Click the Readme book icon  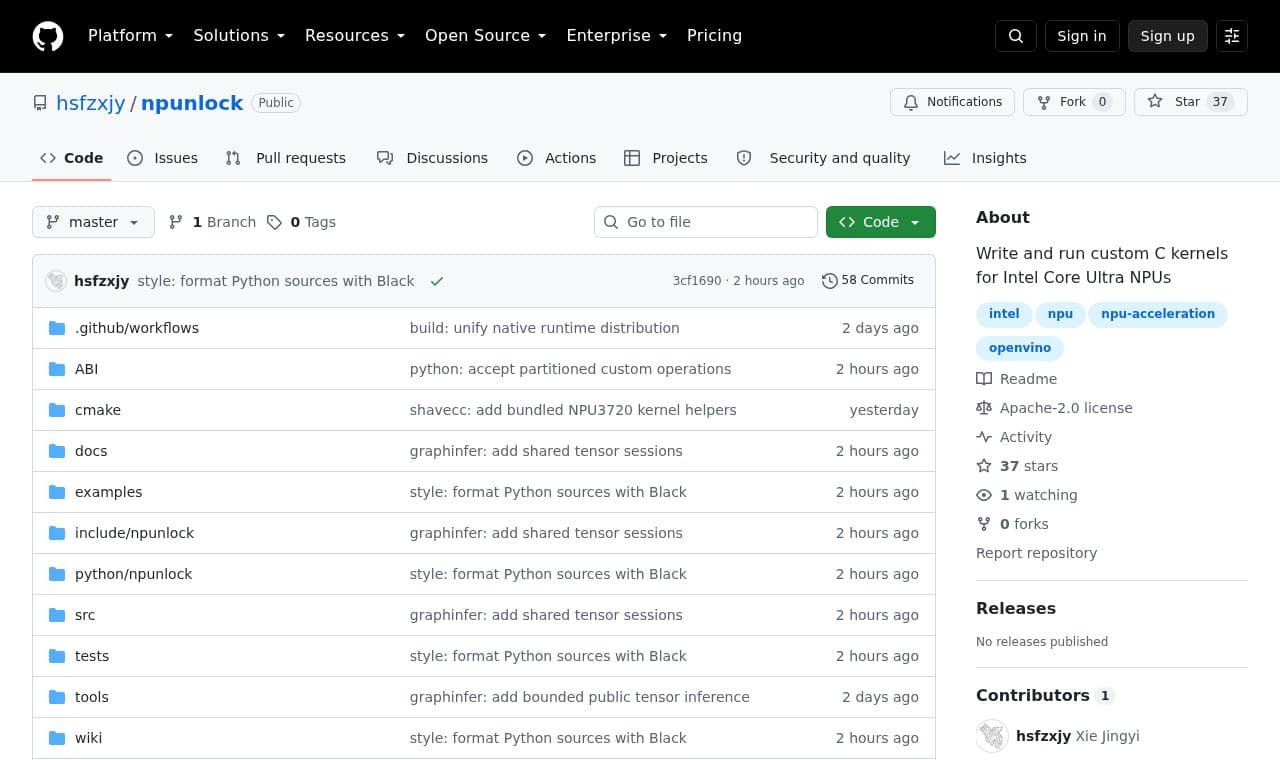pyautogui.click(x=984, y=379)
